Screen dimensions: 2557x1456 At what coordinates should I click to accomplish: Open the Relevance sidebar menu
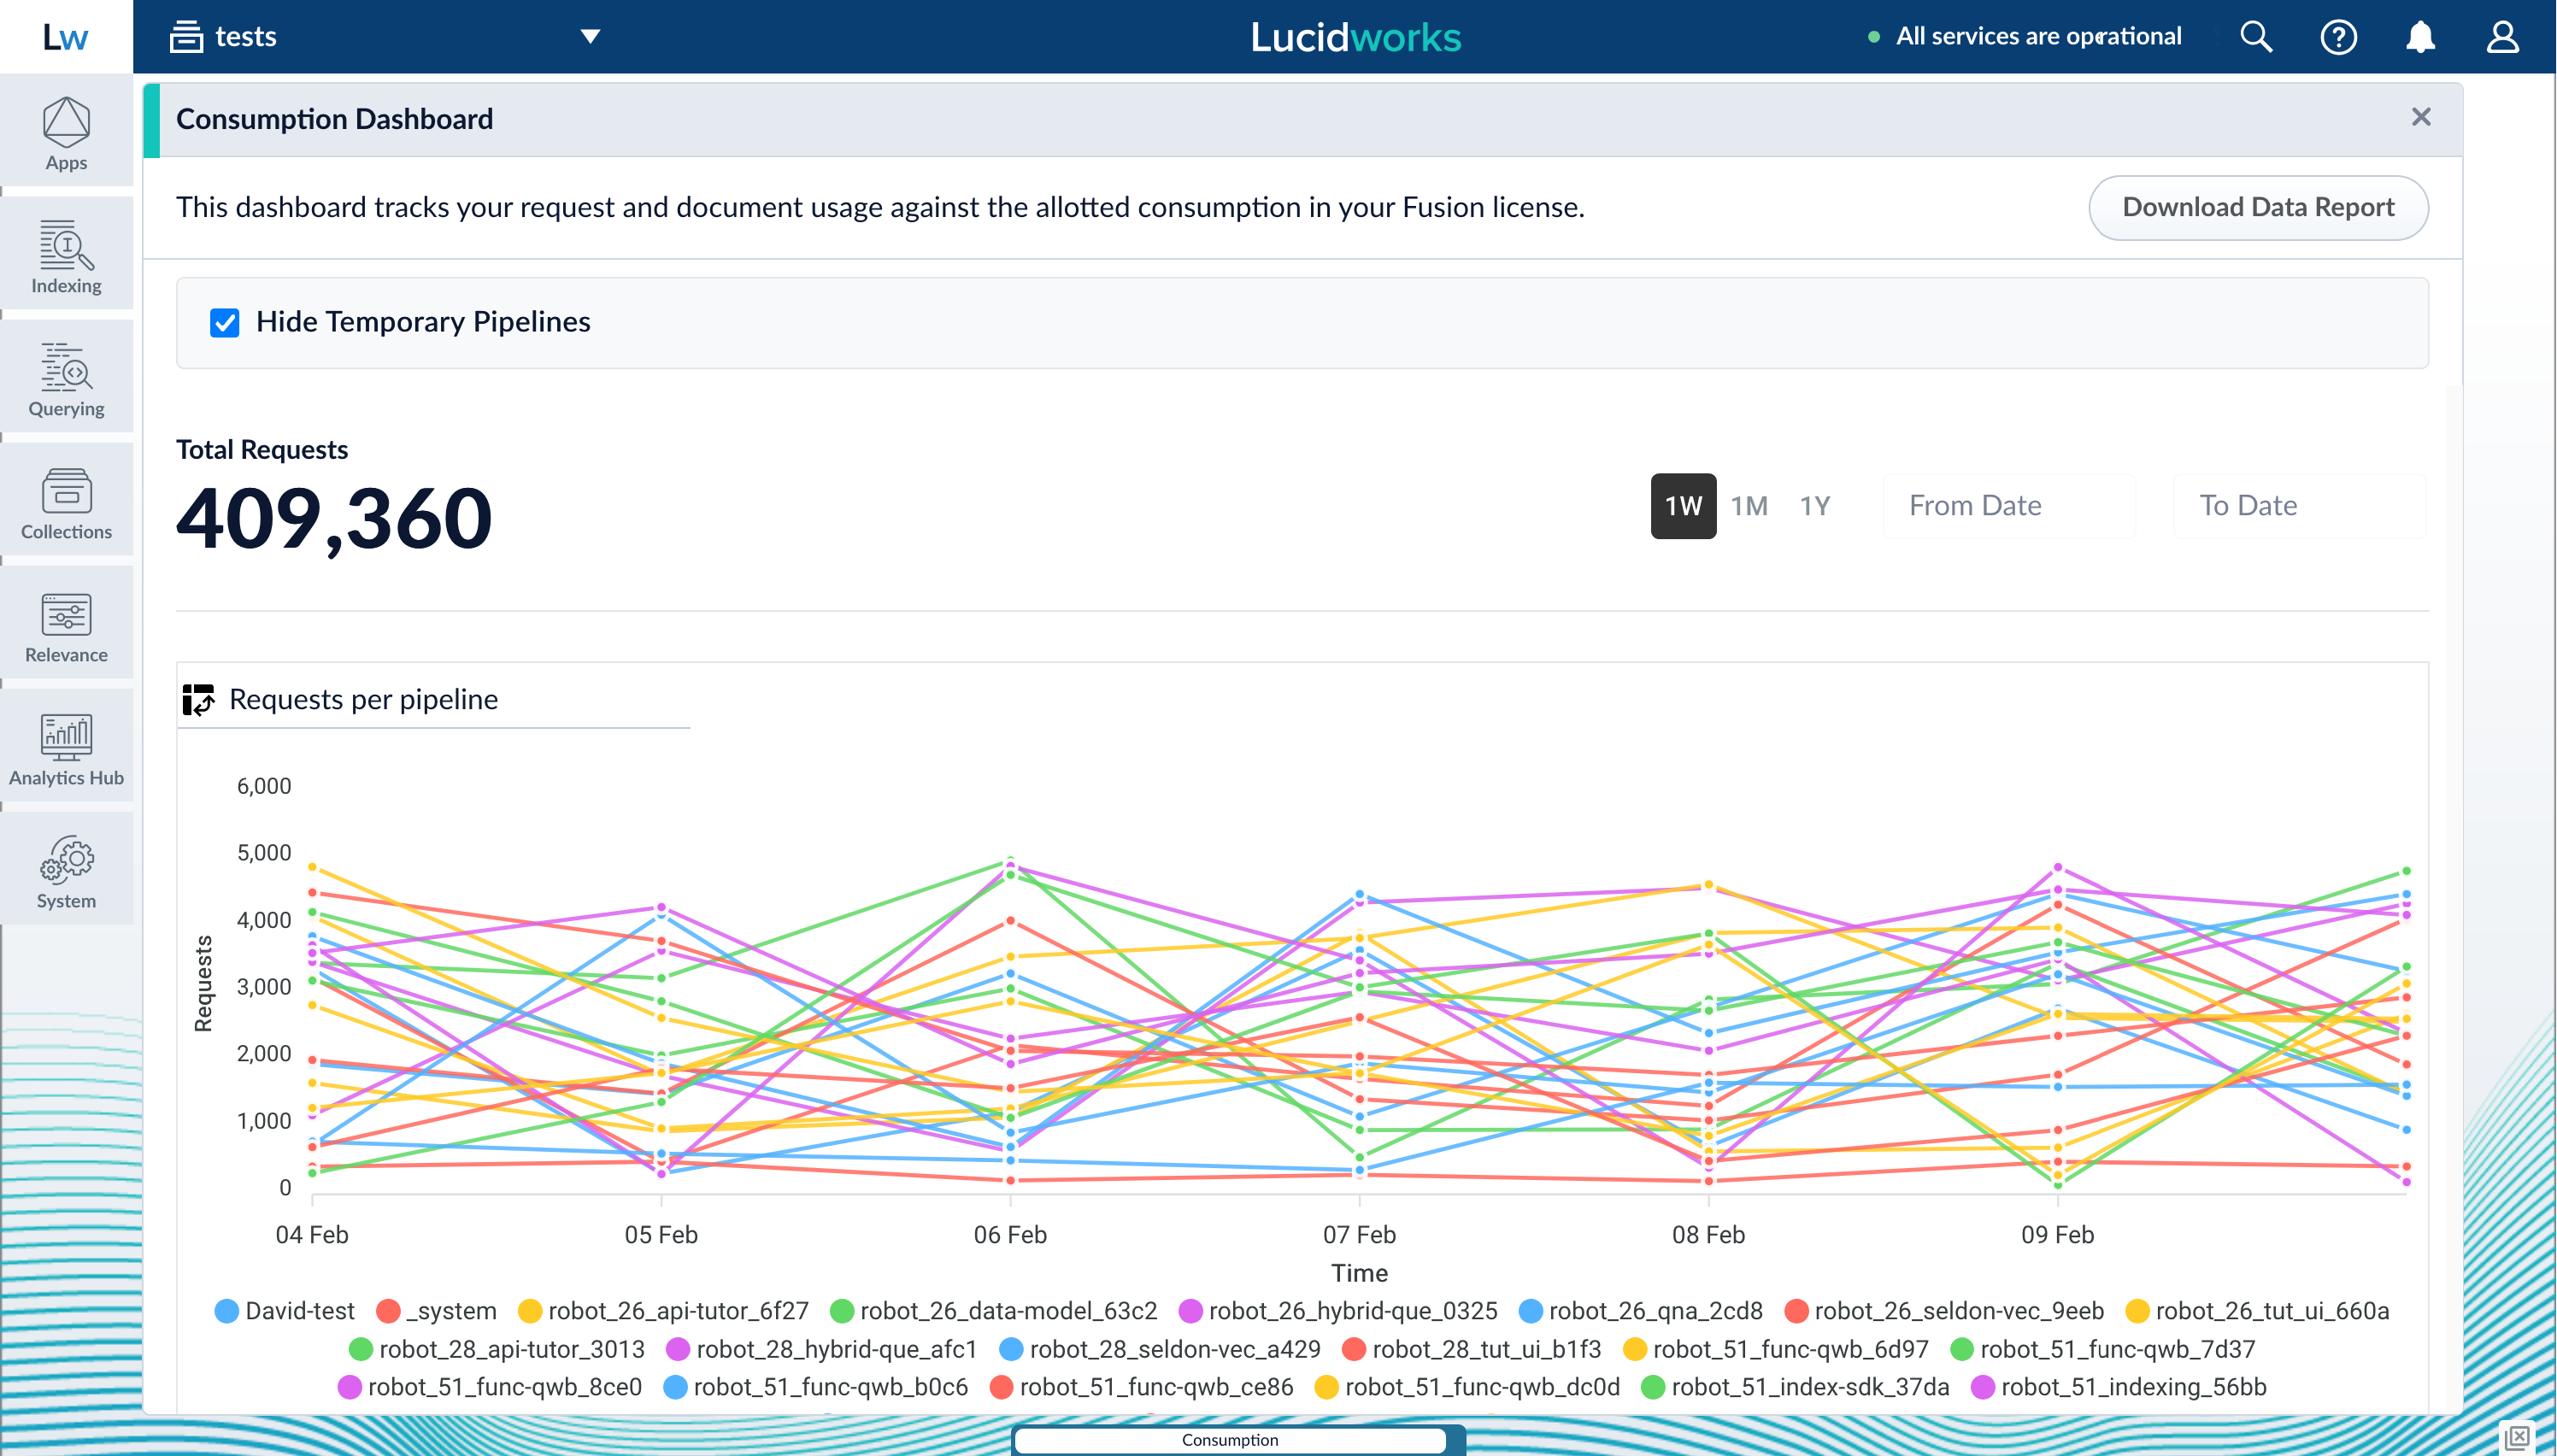tap(66, 625)
